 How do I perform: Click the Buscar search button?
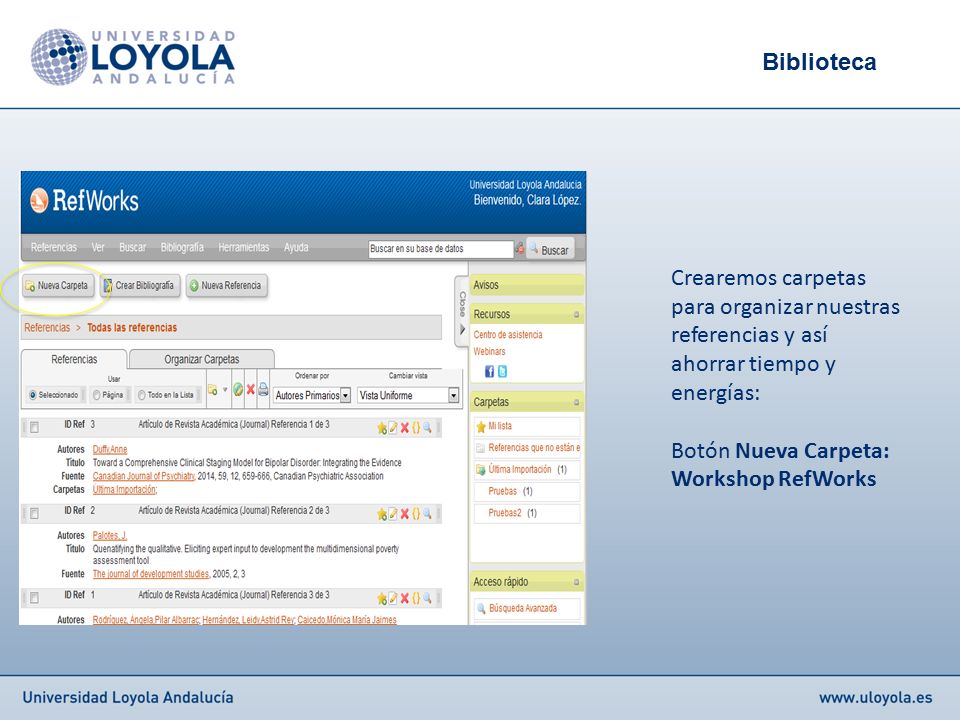coord(550,249)
